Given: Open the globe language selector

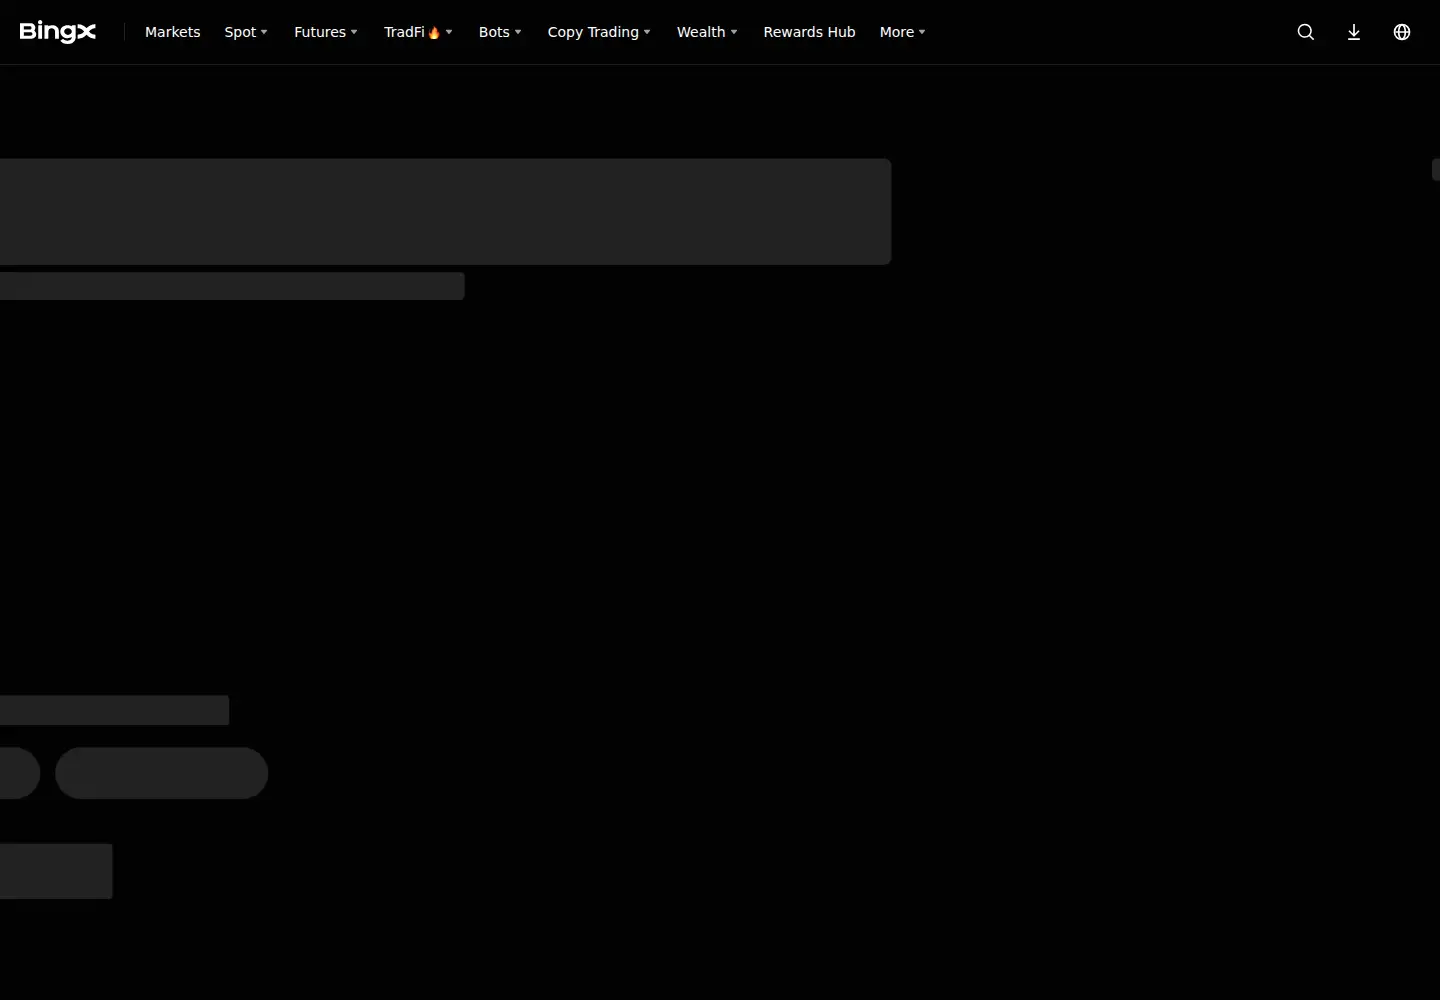Looking at the screenshot, I should pos(1402,32).
